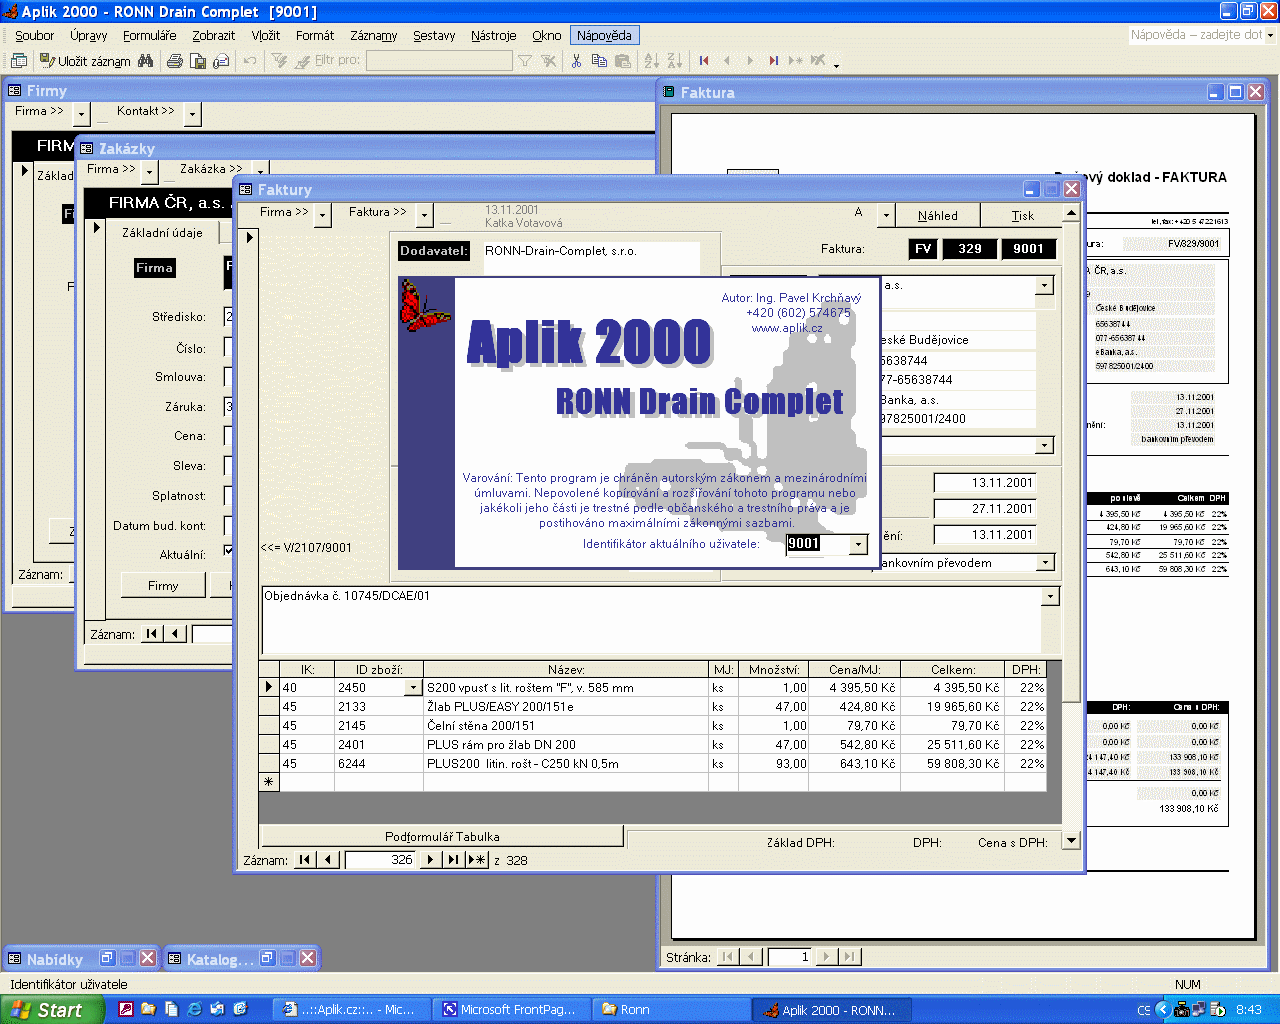Click the Copy icon in the toolbar
Image resolution: width=1280 pixels, height=1024 pixels.
click(x=599, y=61)
